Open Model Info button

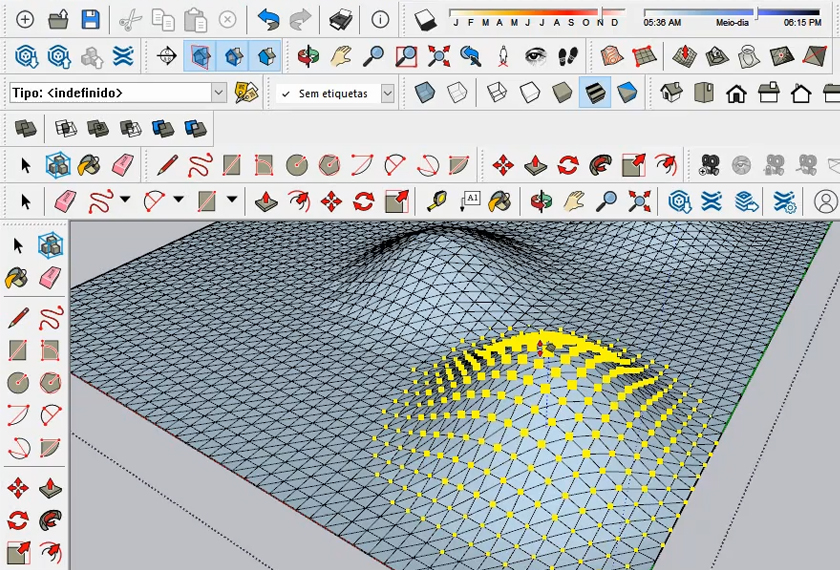[x=380, y=19]
